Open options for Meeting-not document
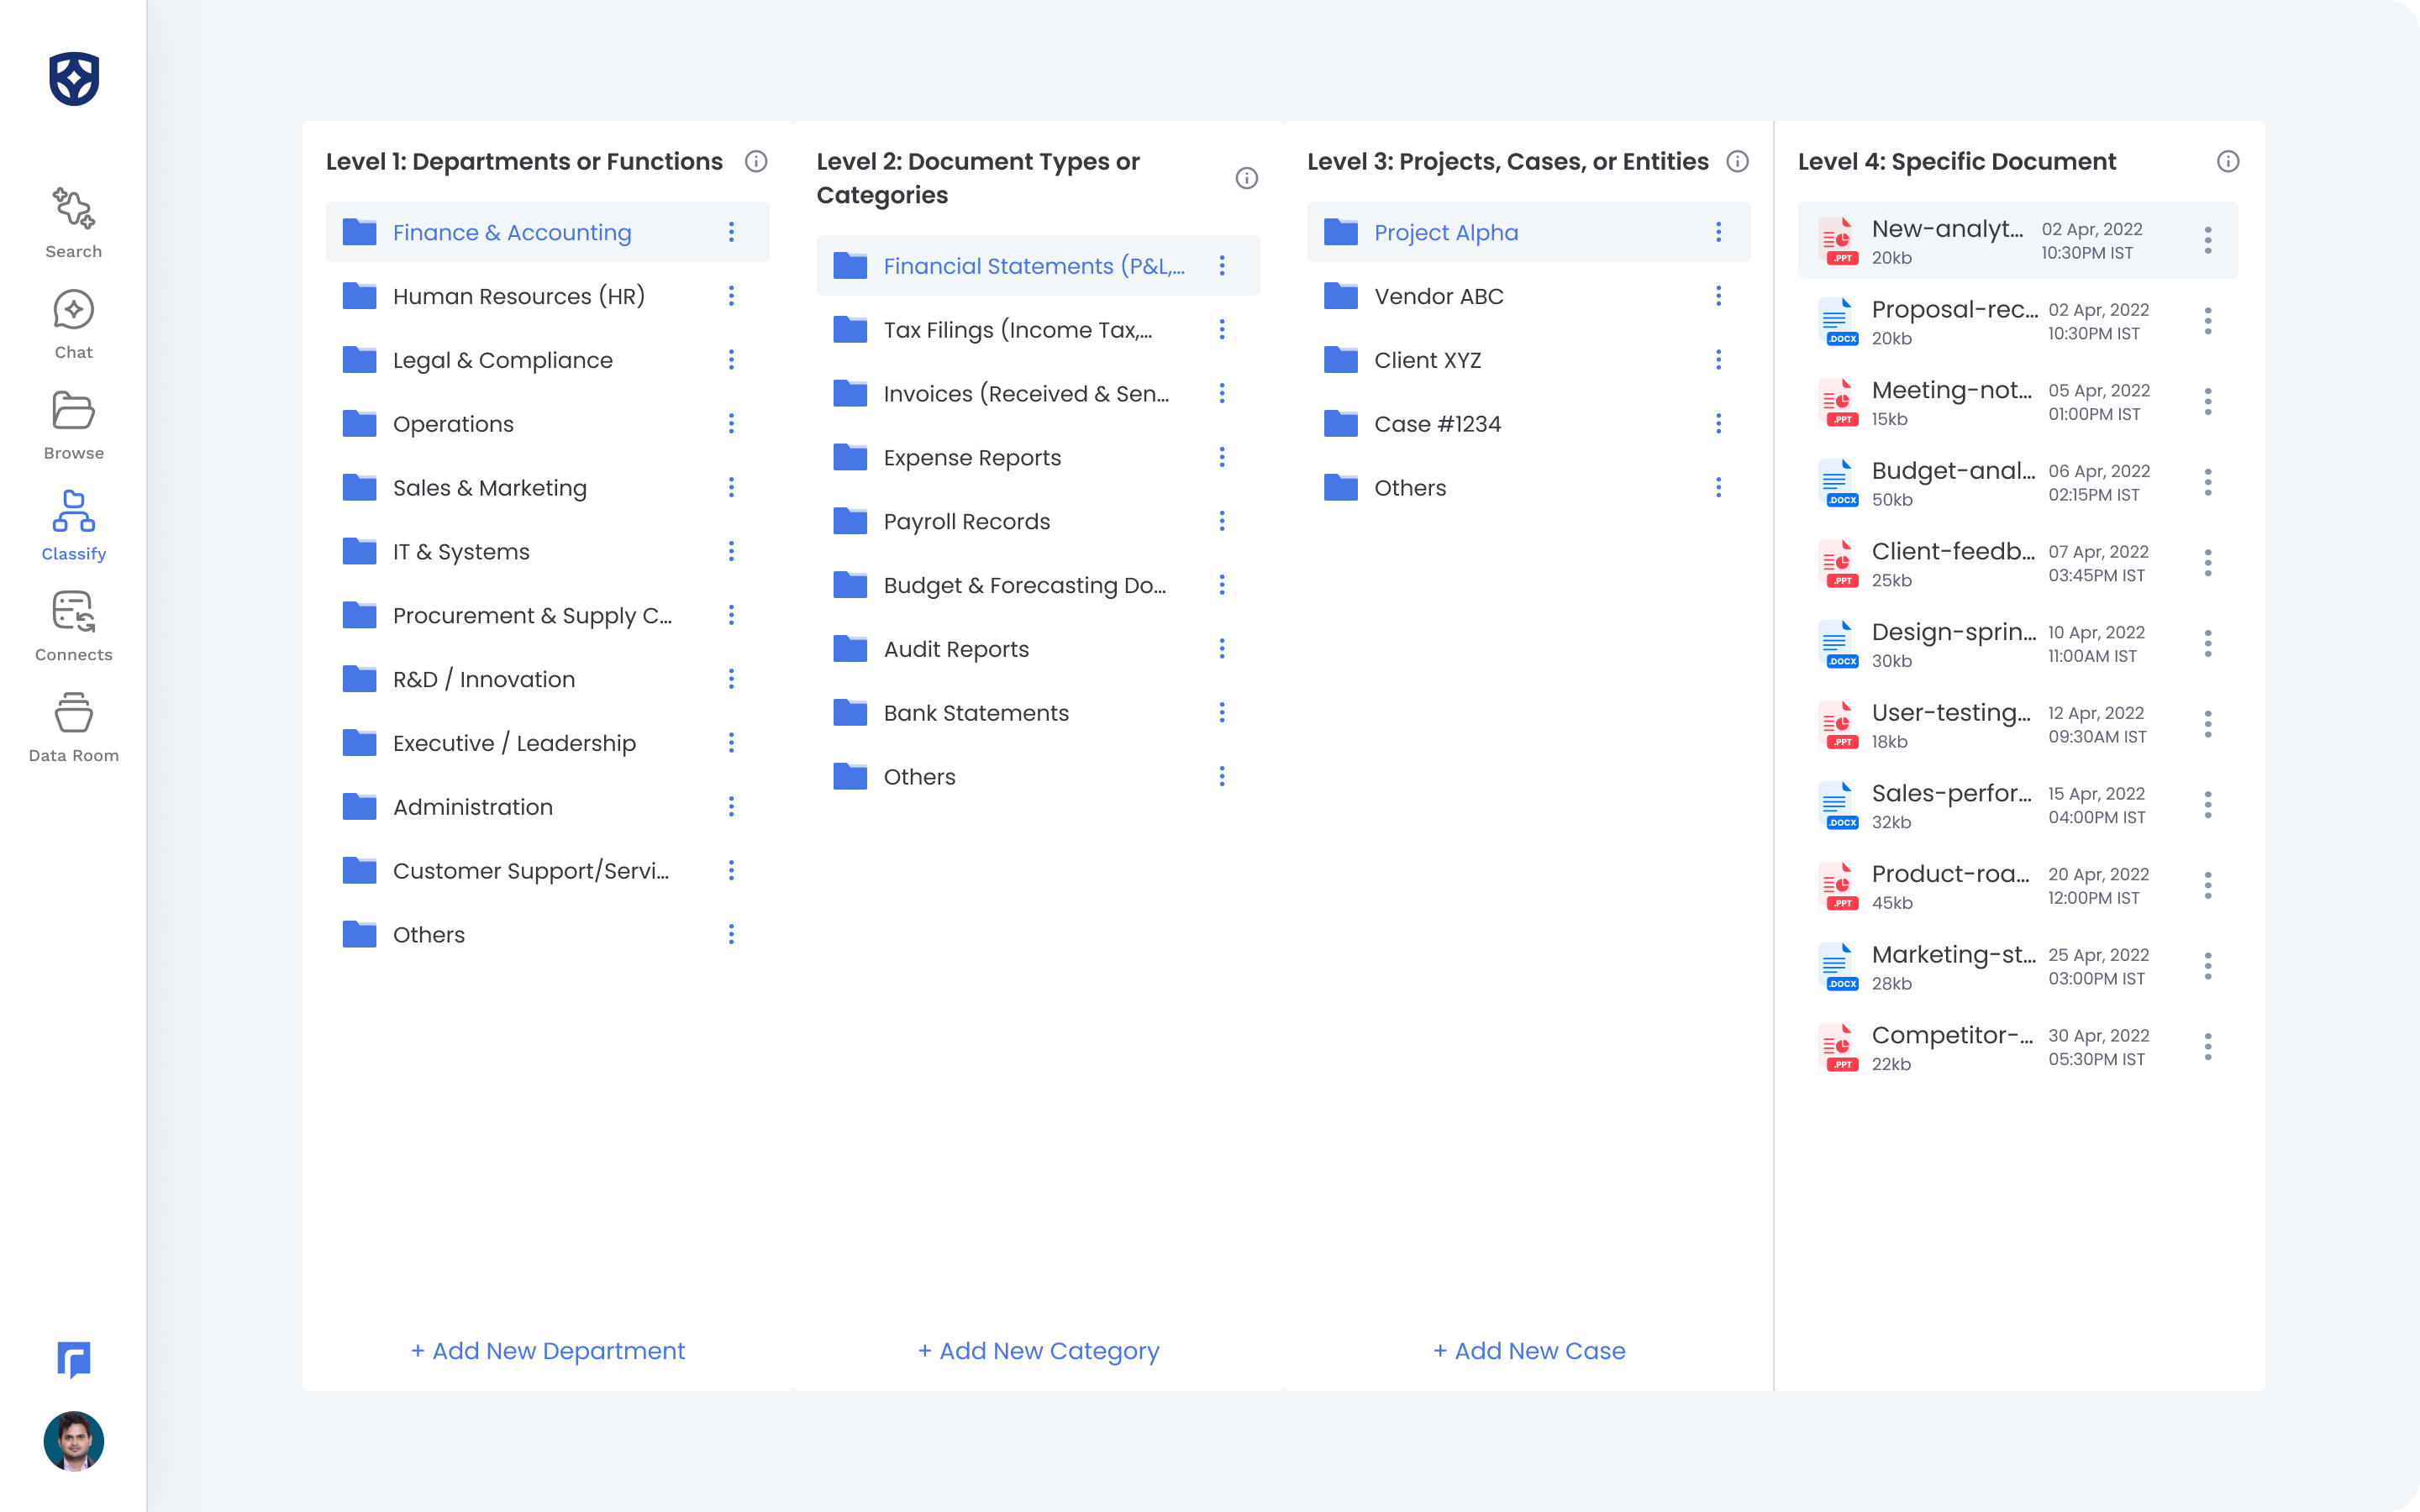This screenshot has width=2420, height=1512. coord(2208,402)
